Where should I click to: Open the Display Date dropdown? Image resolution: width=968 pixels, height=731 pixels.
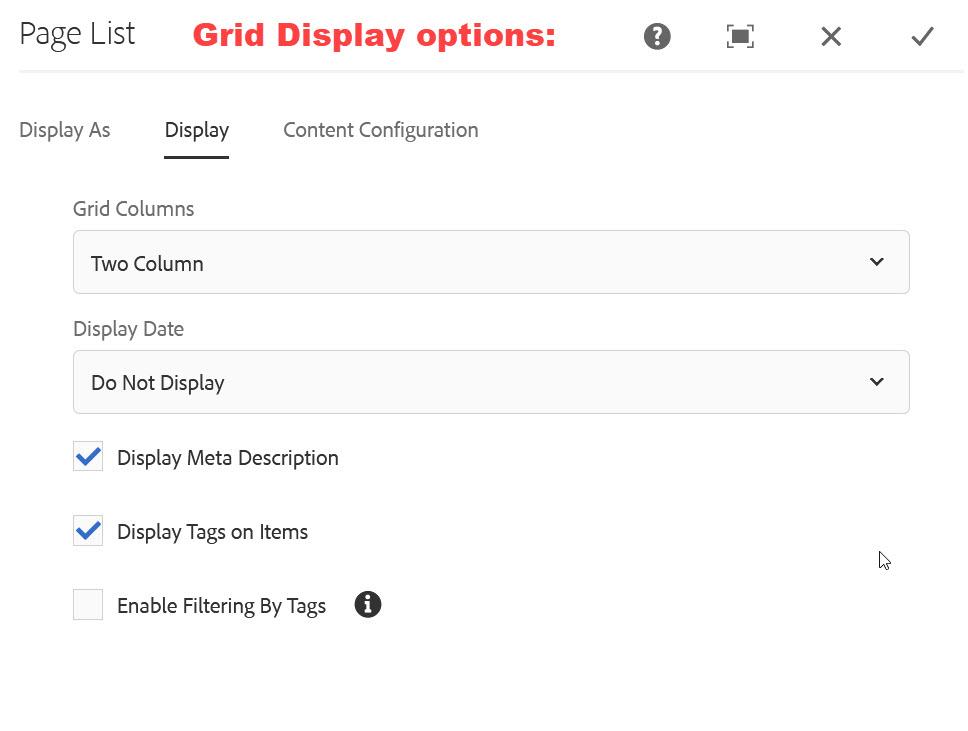(491, 382)
